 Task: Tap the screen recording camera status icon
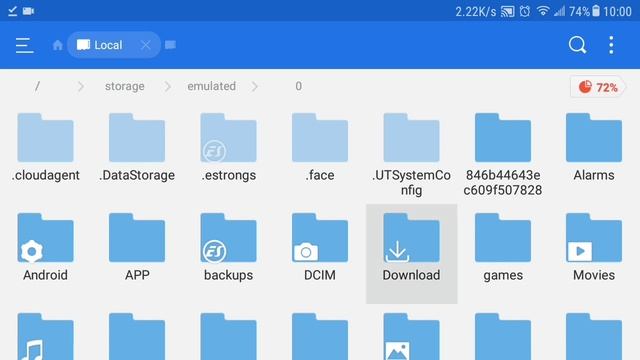(28, 11)
